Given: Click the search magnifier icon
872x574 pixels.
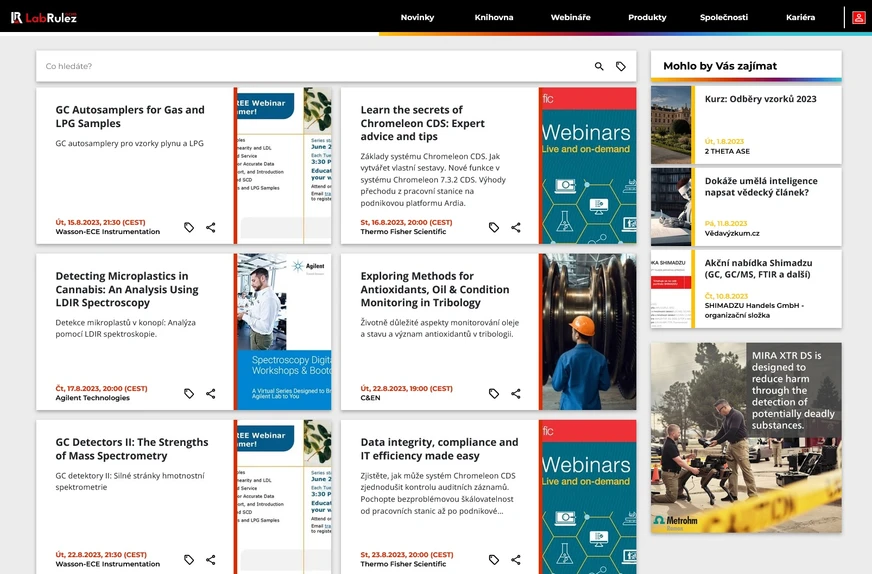Looking at the screenshot, I should pos(599,66).
